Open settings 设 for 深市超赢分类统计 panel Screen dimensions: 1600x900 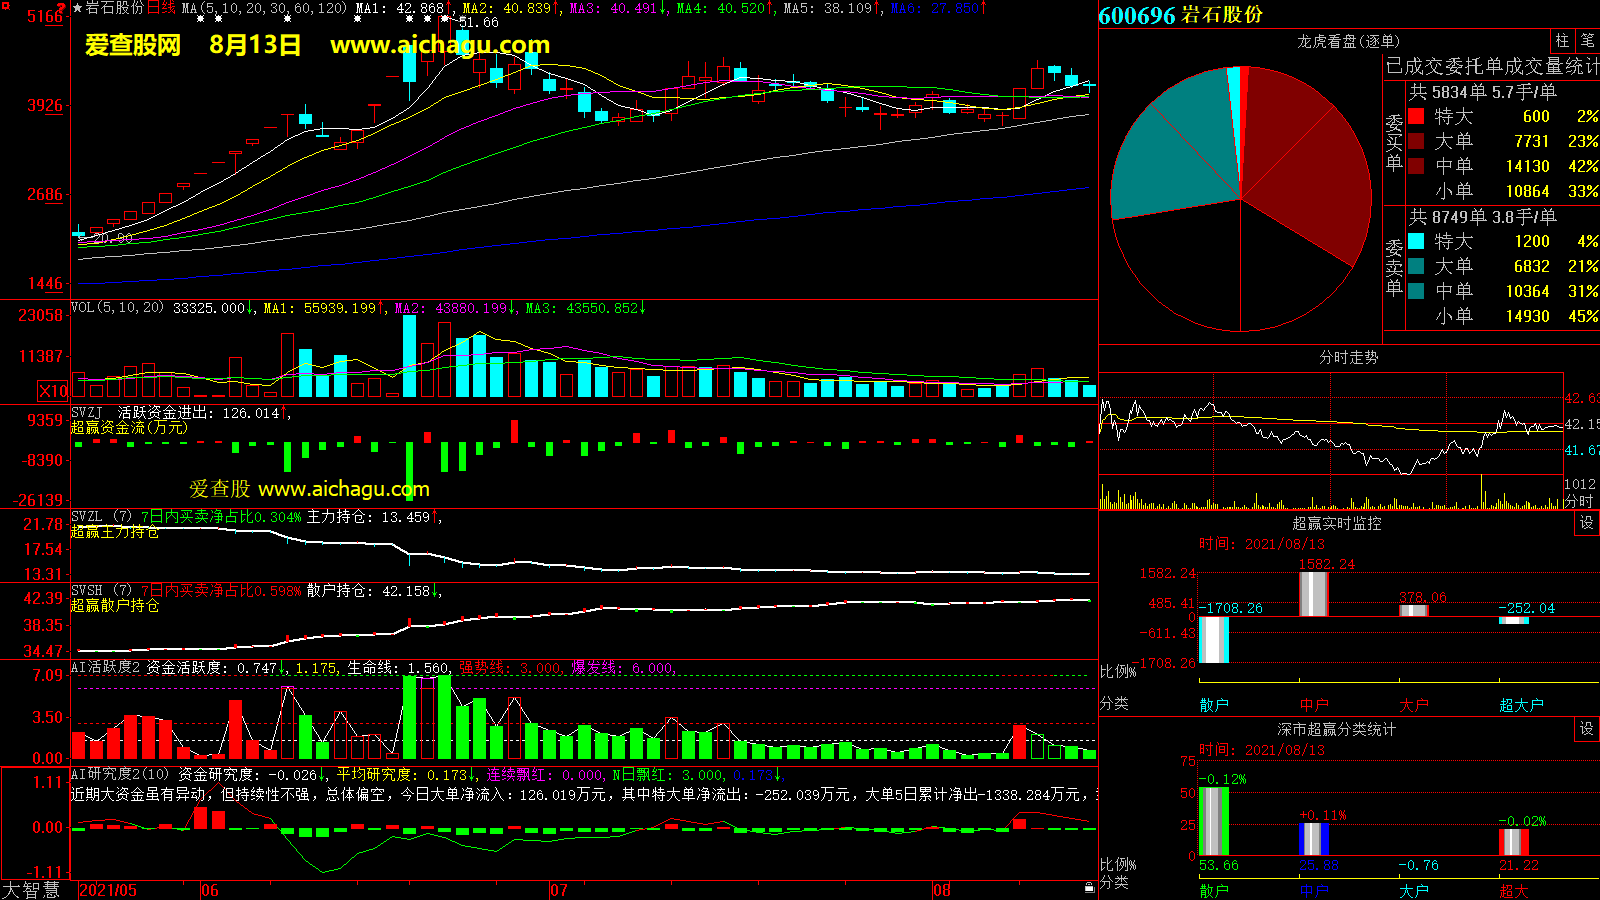1586,729
